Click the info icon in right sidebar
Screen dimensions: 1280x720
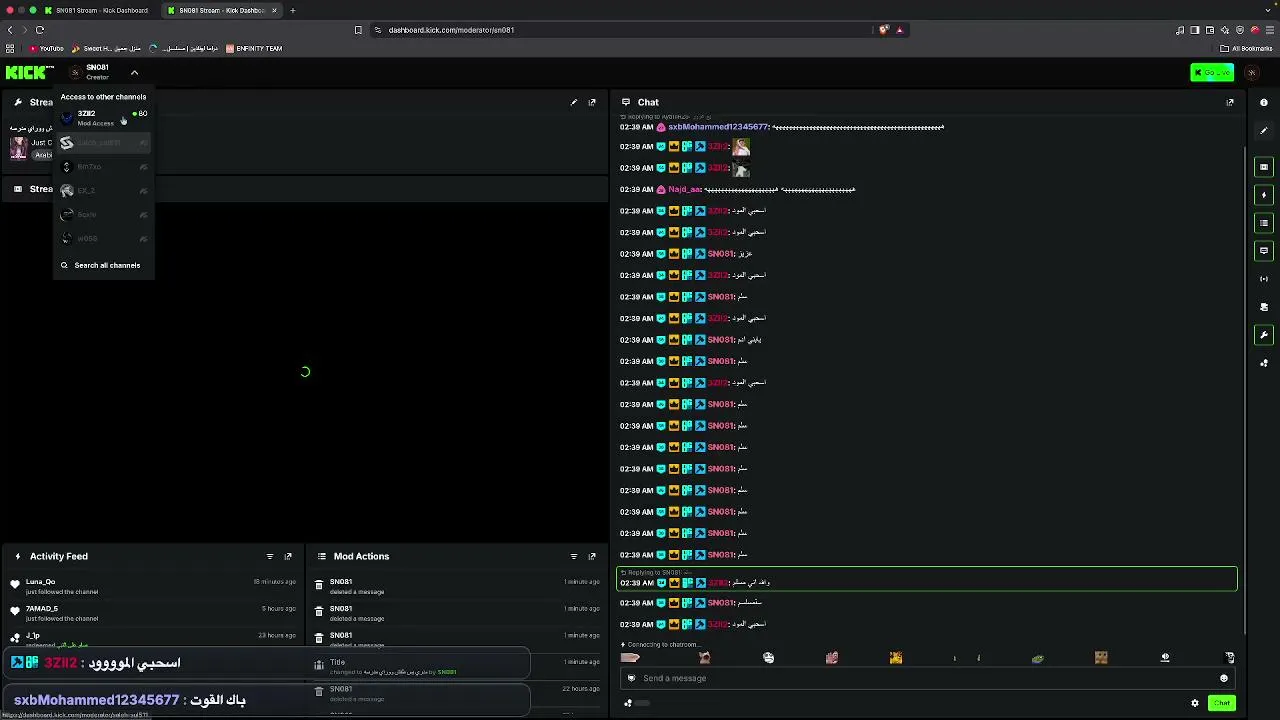[1264, 102]
